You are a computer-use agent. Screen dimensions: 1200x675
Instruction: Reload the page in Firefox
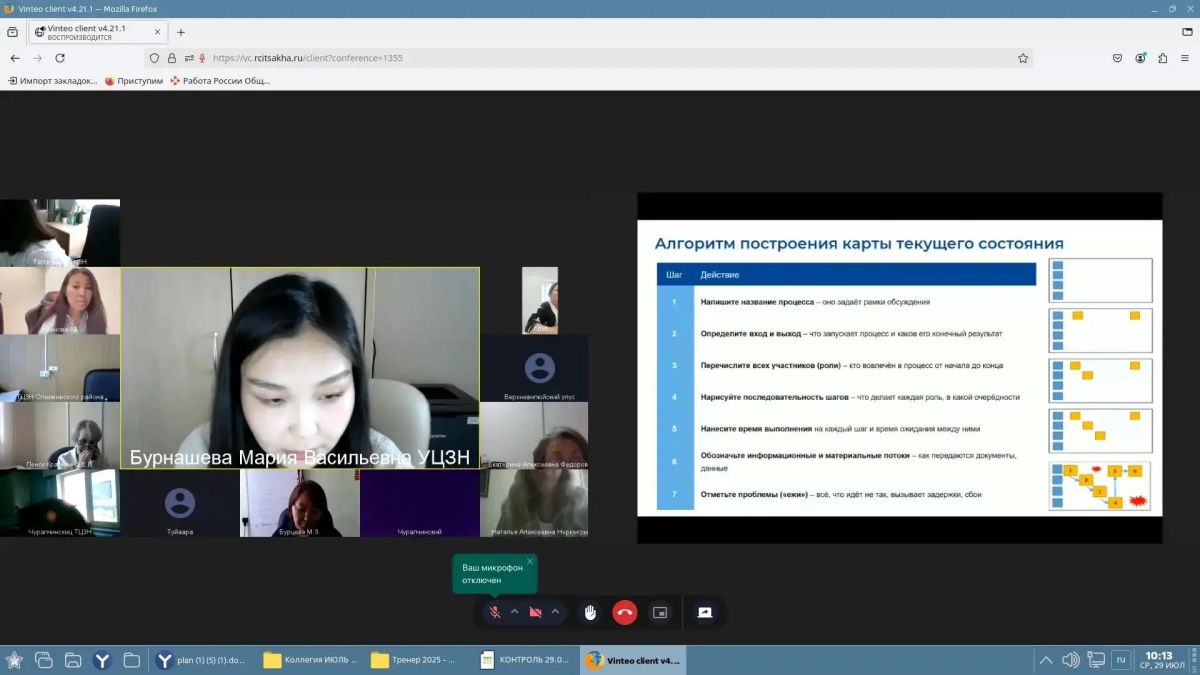pyautogui.click(x=60, y=58)
